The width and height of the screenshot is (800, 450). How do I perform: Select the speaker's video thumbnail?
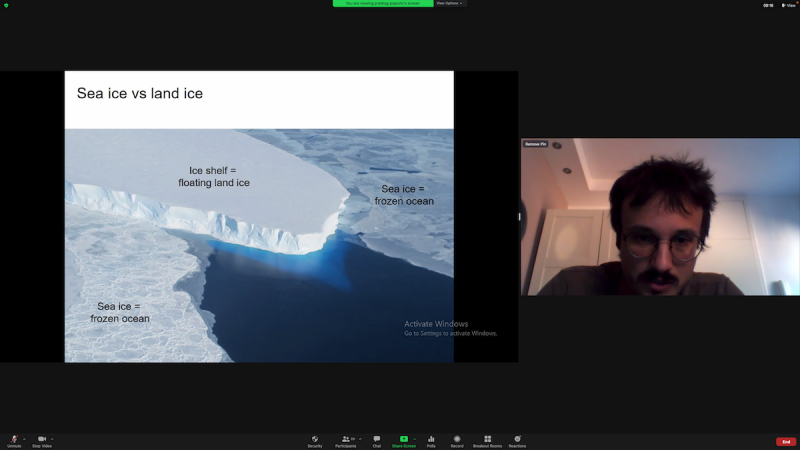coord(660,217)
